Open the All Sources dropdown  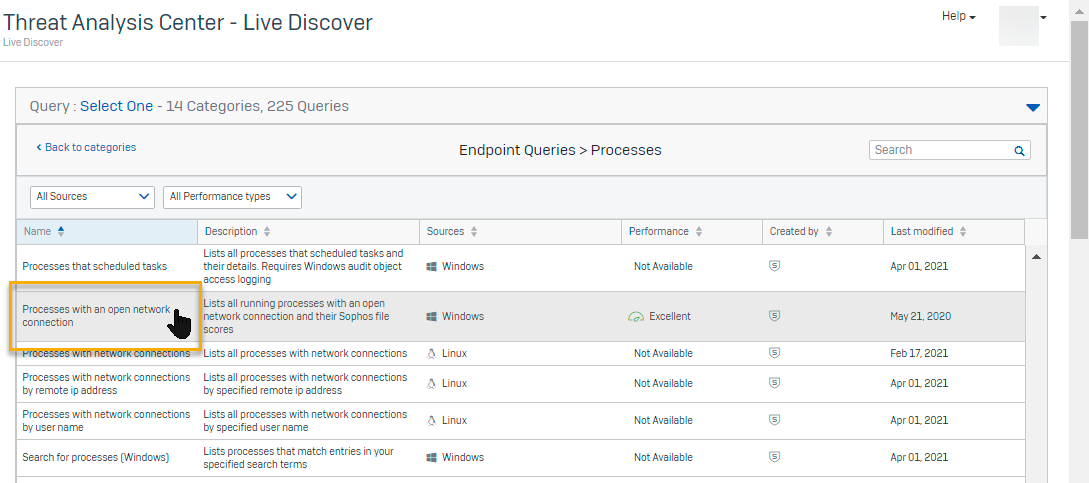[x=92, y=197]
